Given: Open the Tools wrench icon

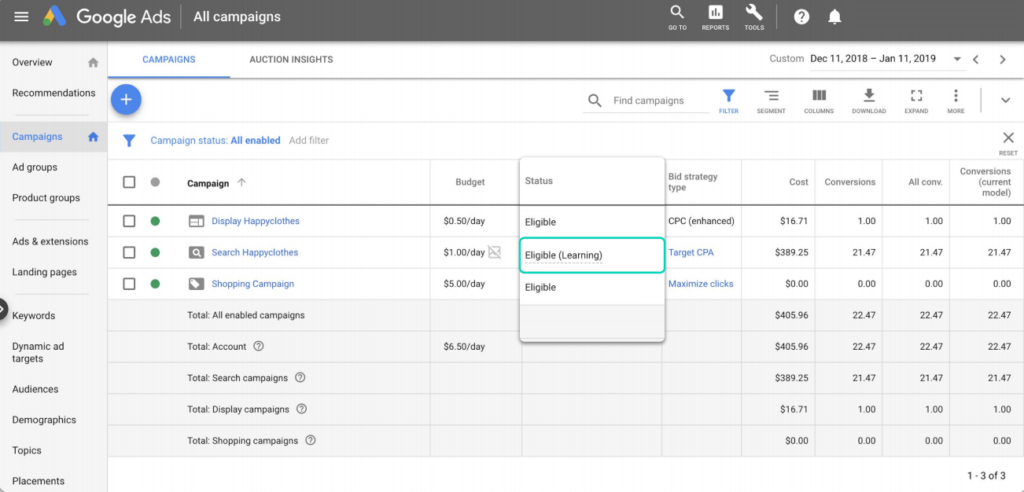Looking at the screenshot, I should point(754,18).
